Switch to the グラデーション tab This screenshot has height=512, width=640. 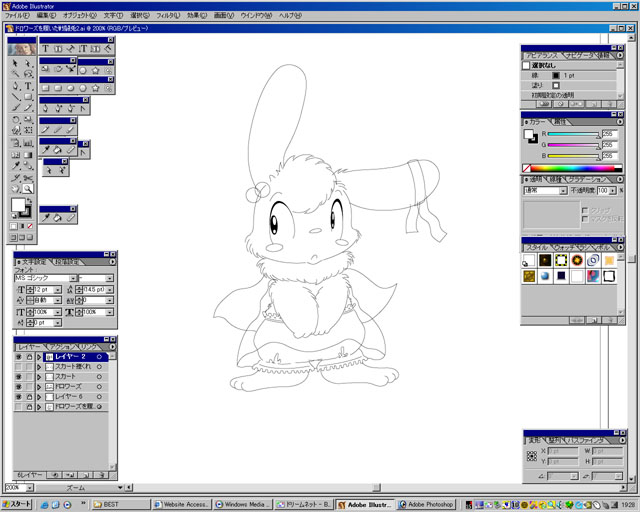click(586, 179)
